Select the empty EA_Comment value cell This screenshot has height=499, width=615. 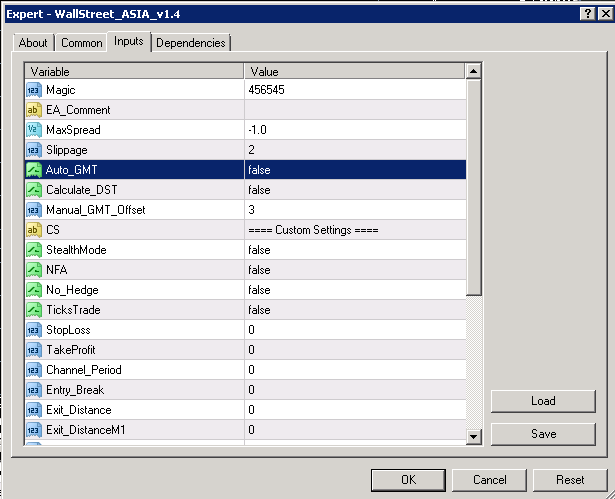click(x=355, y=110)
